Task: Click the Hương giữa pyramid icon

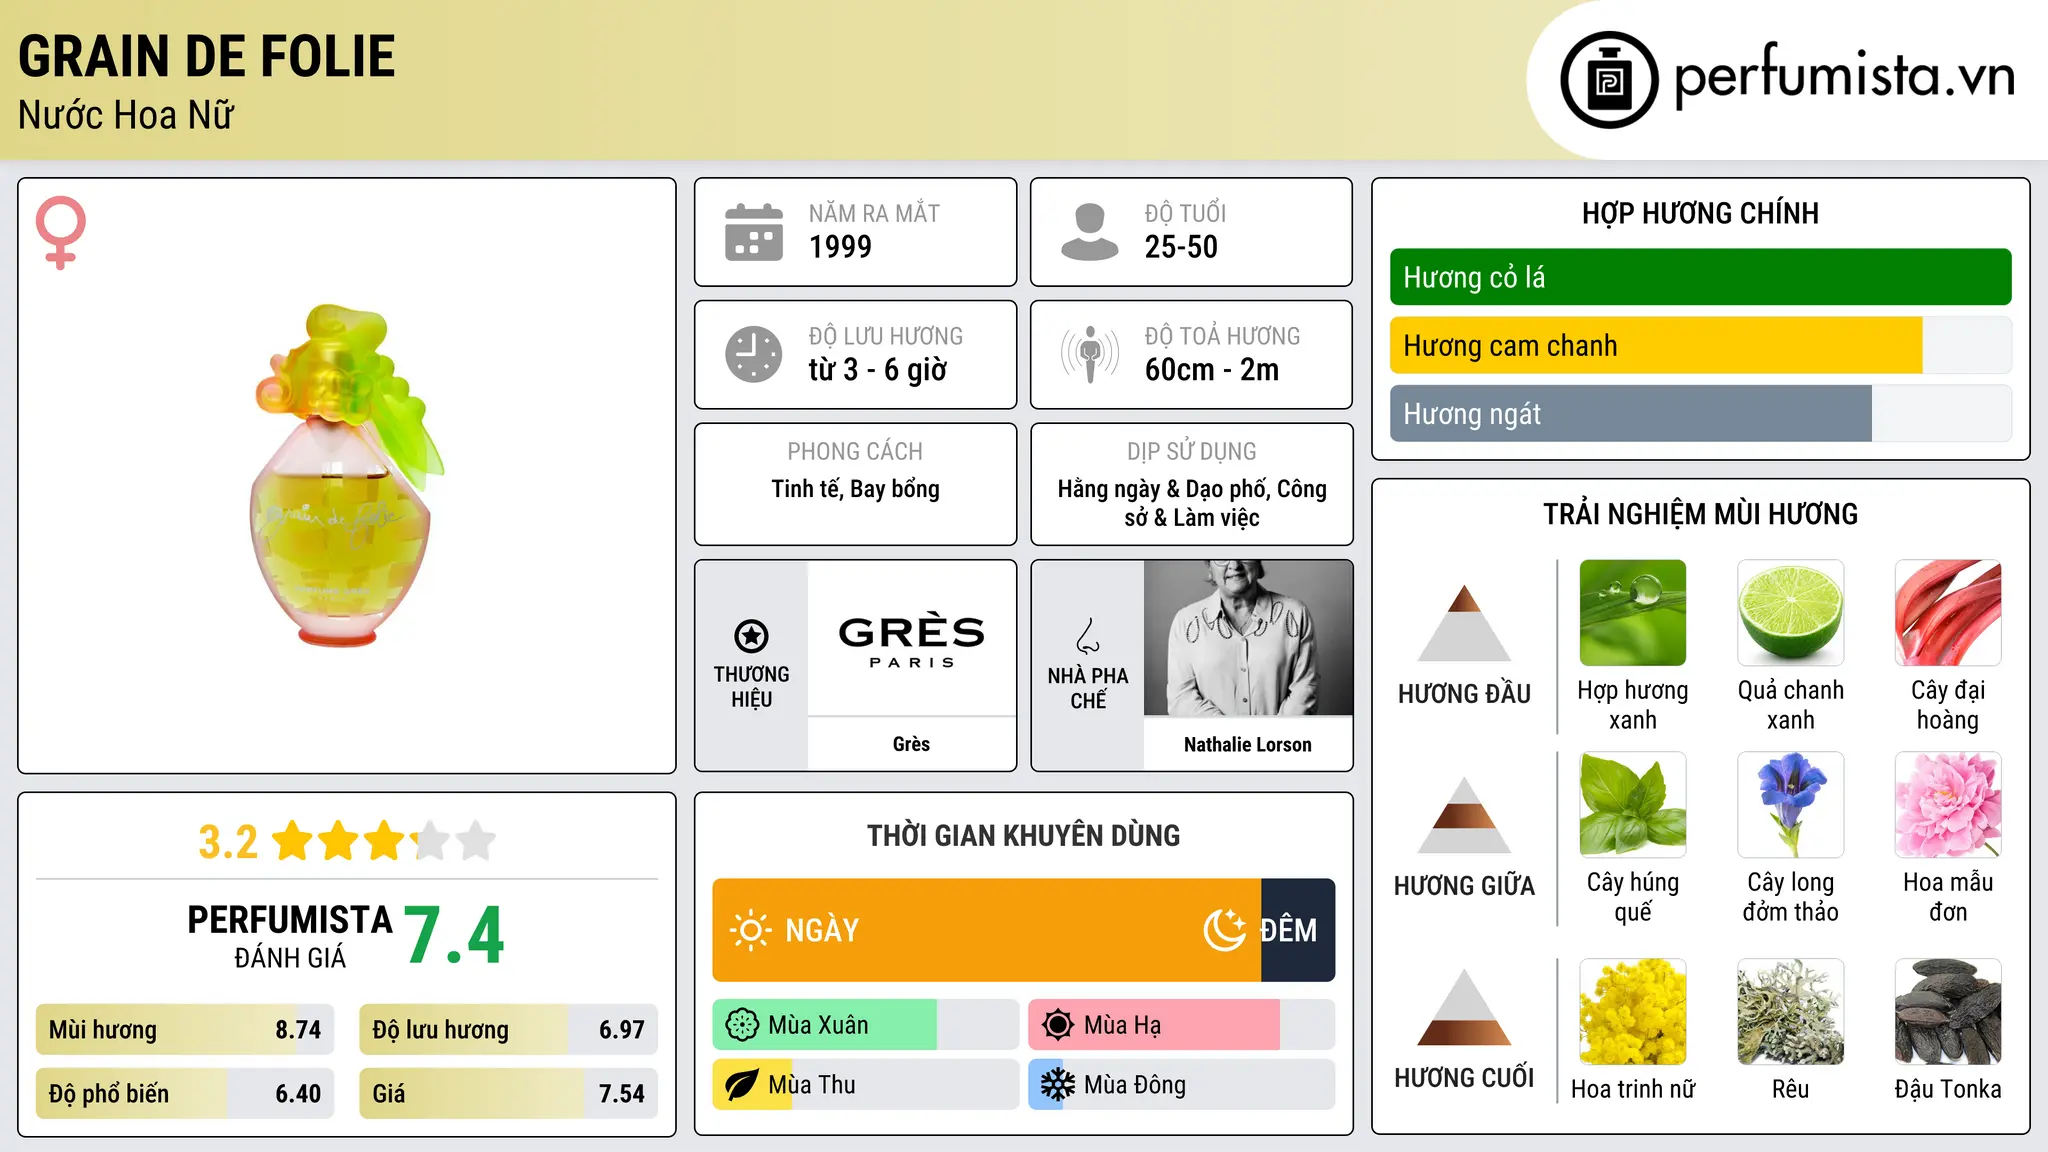Action: (1464, 815)
